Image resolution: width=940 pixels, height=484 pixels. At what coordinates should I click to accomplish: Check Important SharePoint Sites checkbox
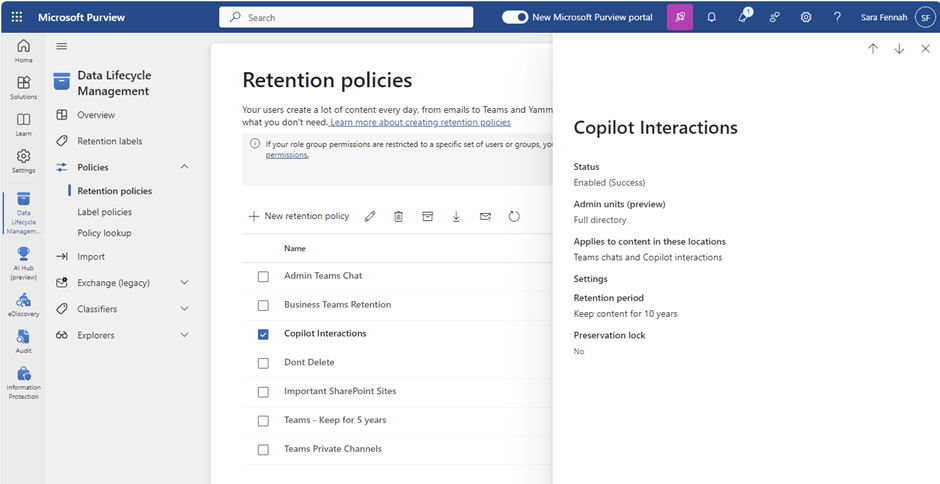tap(263, 392)
